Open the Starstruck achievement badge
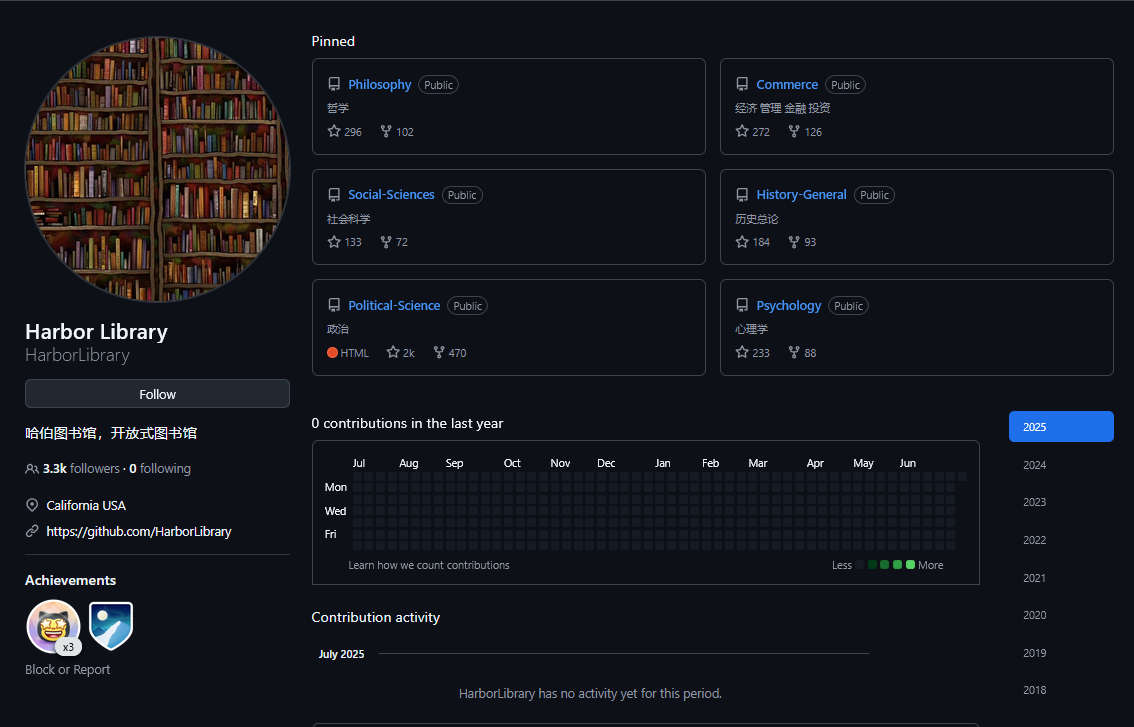 (x=53, y=626)
